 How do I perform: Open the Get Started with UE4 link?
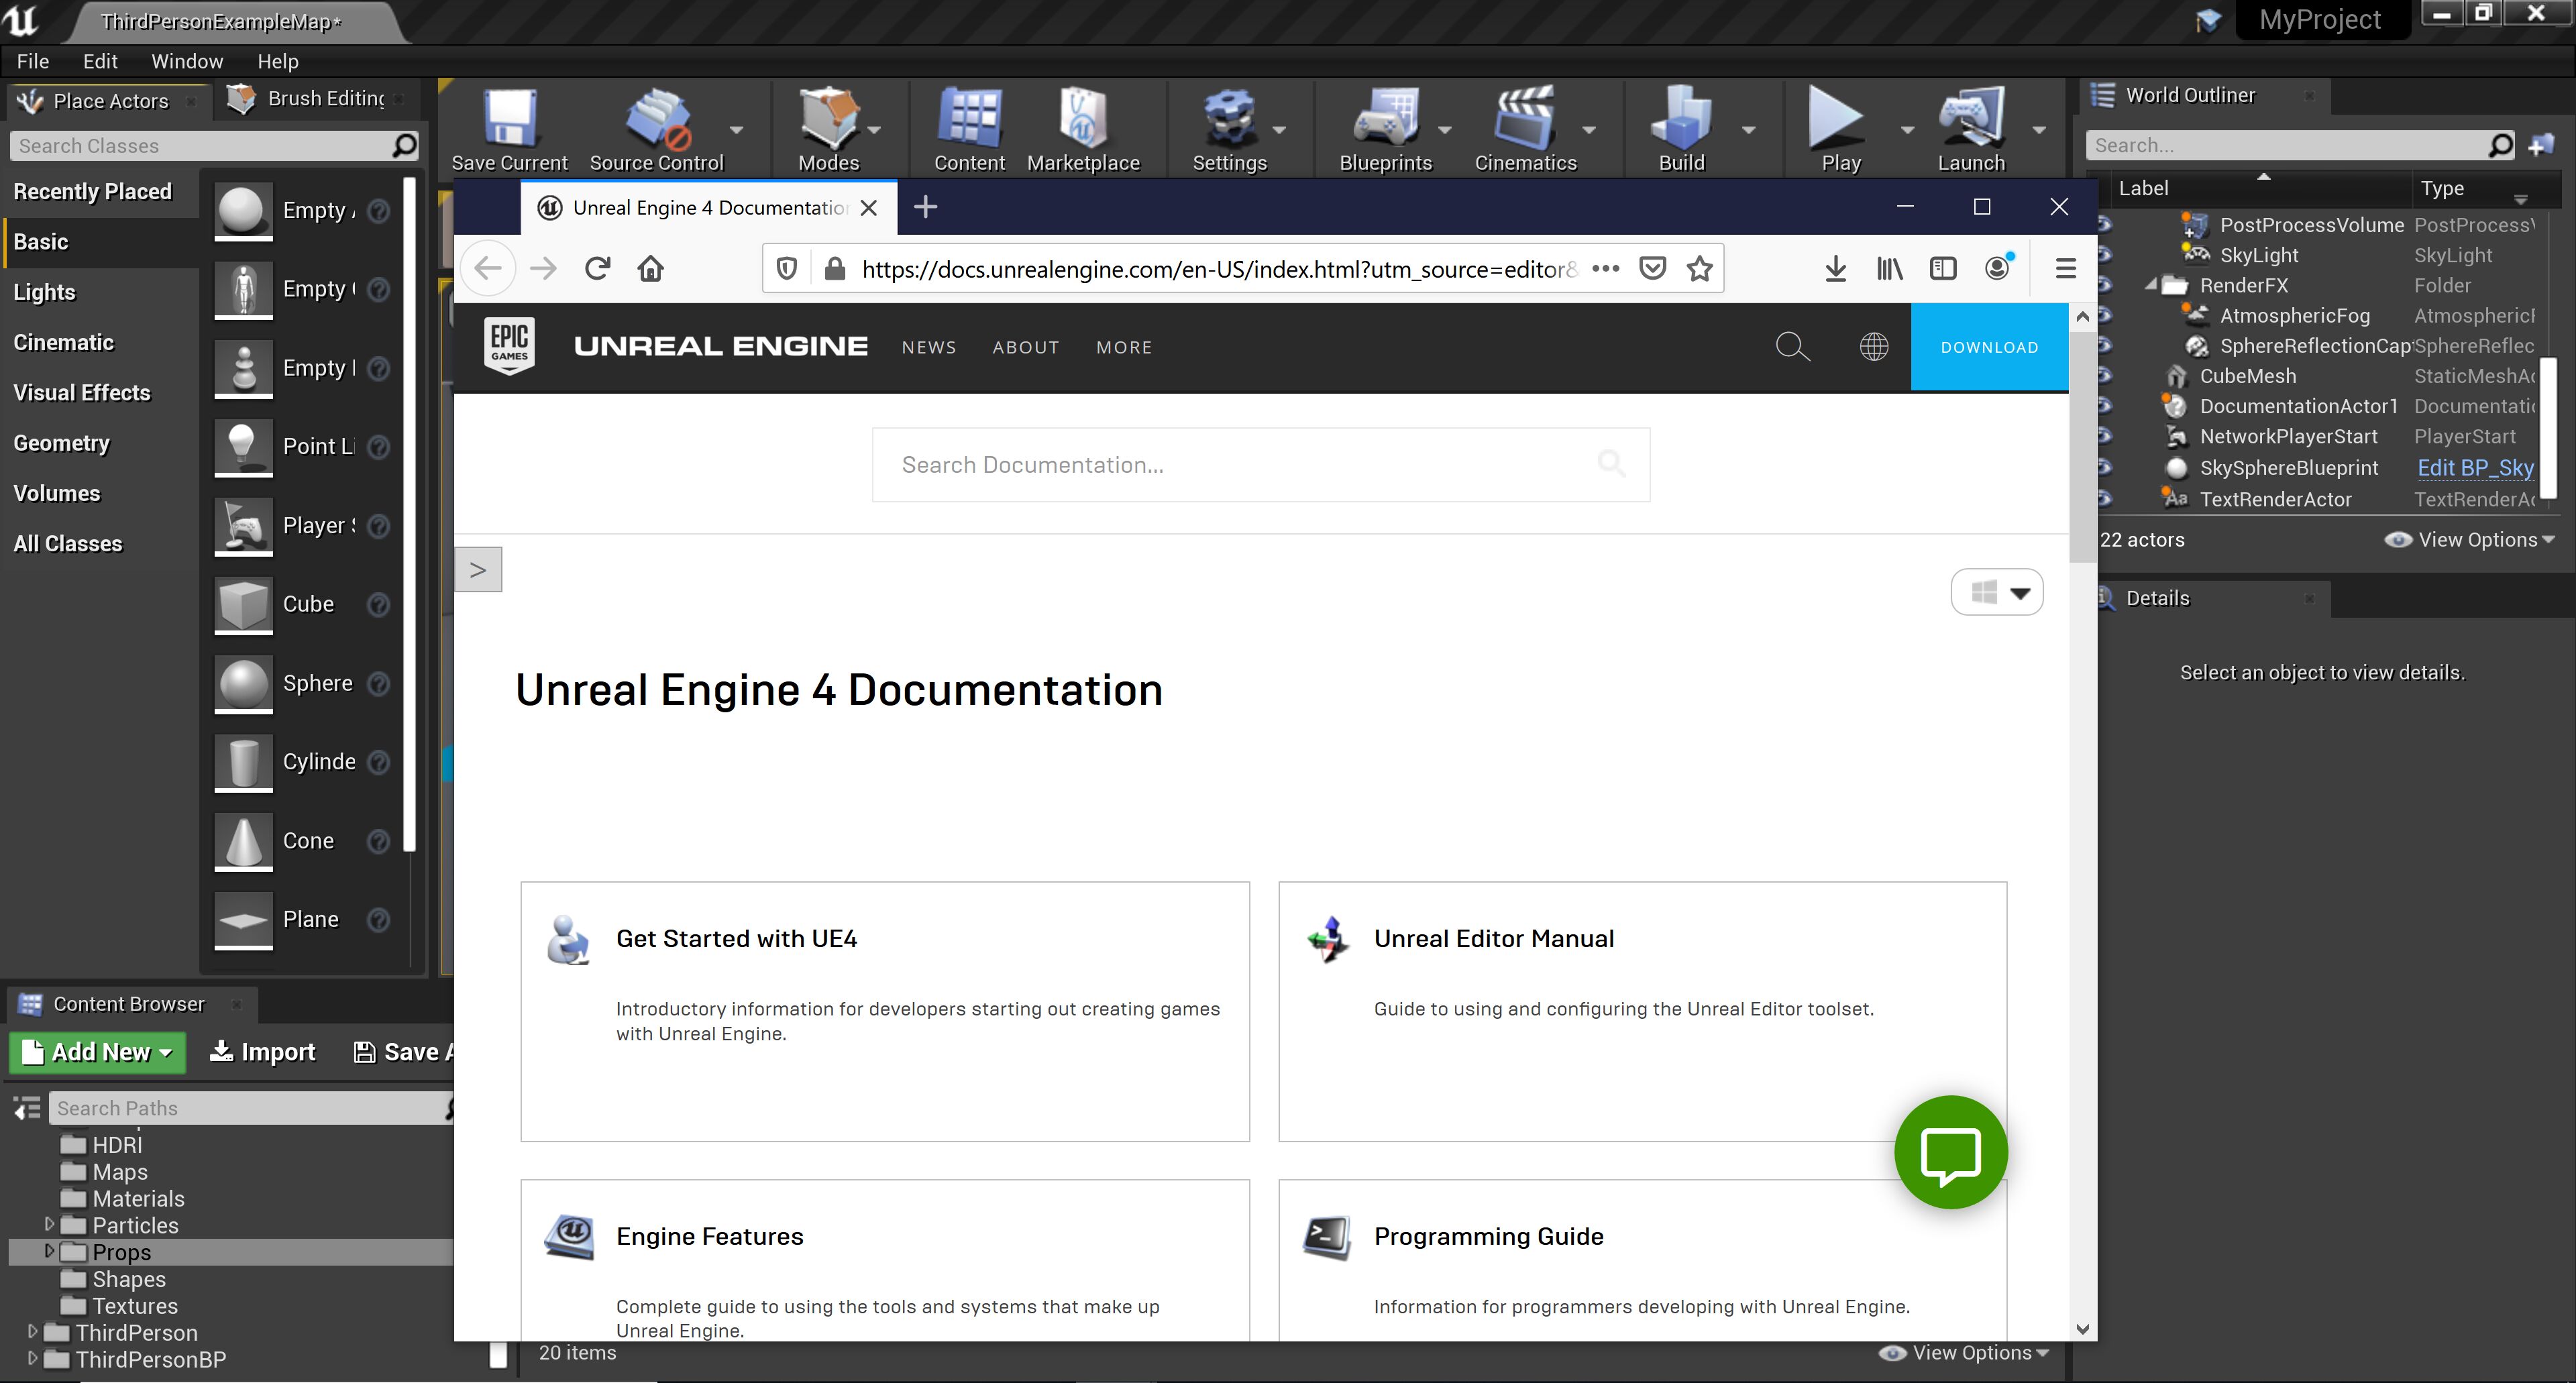click(x=736, y=938)
